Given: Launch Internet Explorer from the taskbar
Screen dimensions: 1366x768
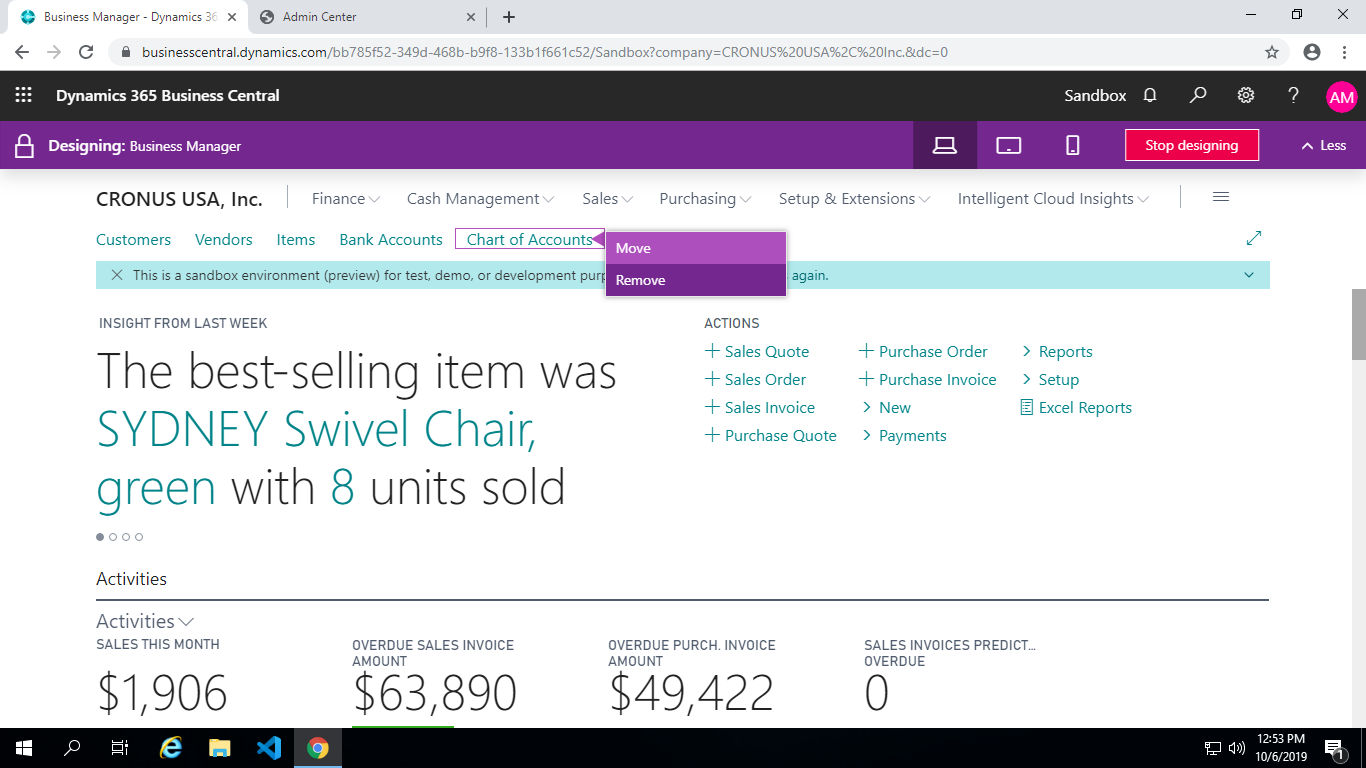Looking at the screenshot, I should coord(172,748).
